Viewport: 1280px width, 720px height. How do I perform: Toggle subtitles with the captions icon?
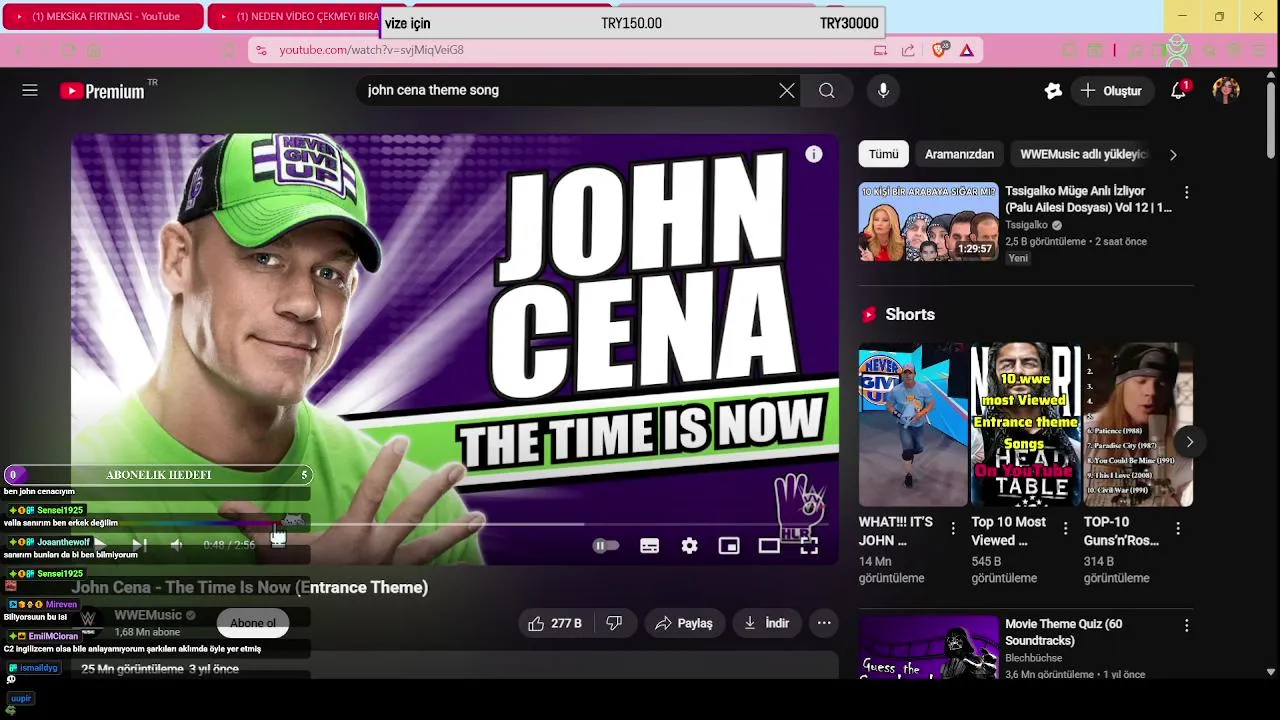[649, 546]
